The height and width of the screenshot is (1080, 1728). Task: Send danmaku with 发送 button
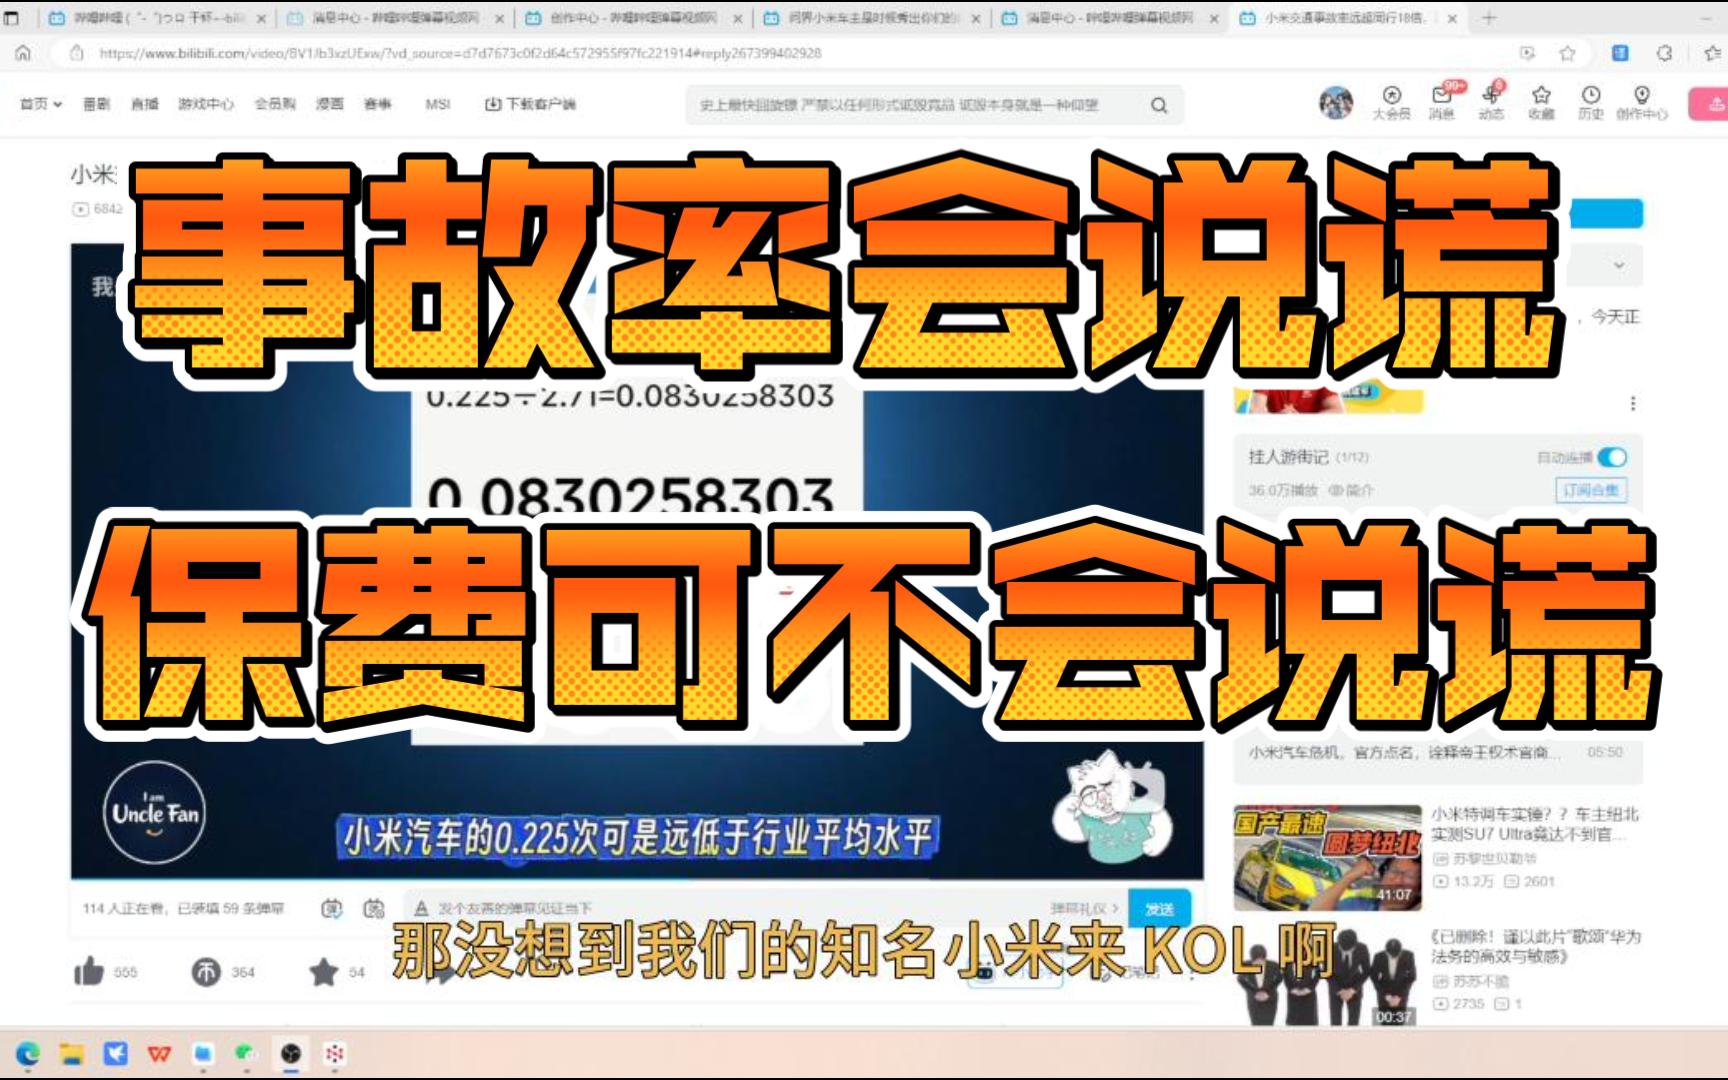(x=1160, y=908)
